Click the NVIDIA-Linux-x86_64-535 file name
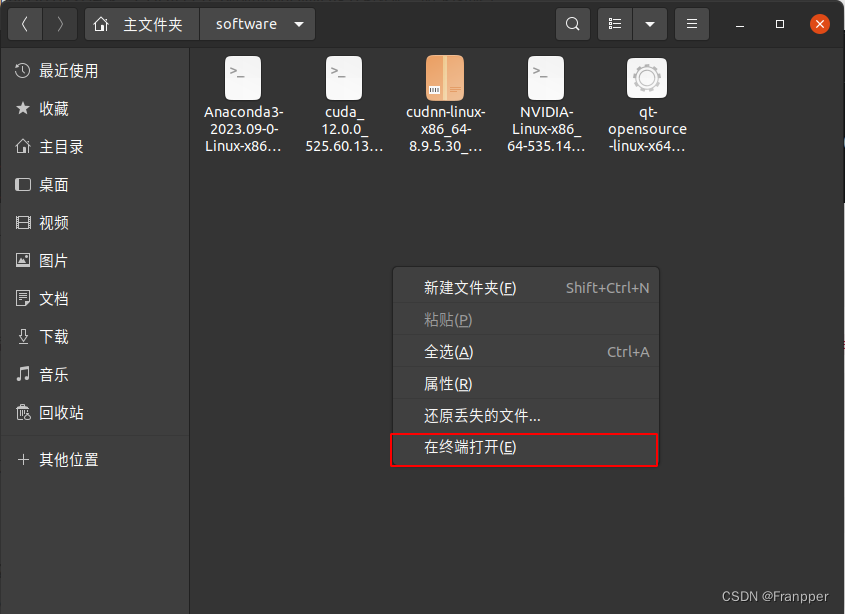This screenshot has height=614, width=845. 546,129
